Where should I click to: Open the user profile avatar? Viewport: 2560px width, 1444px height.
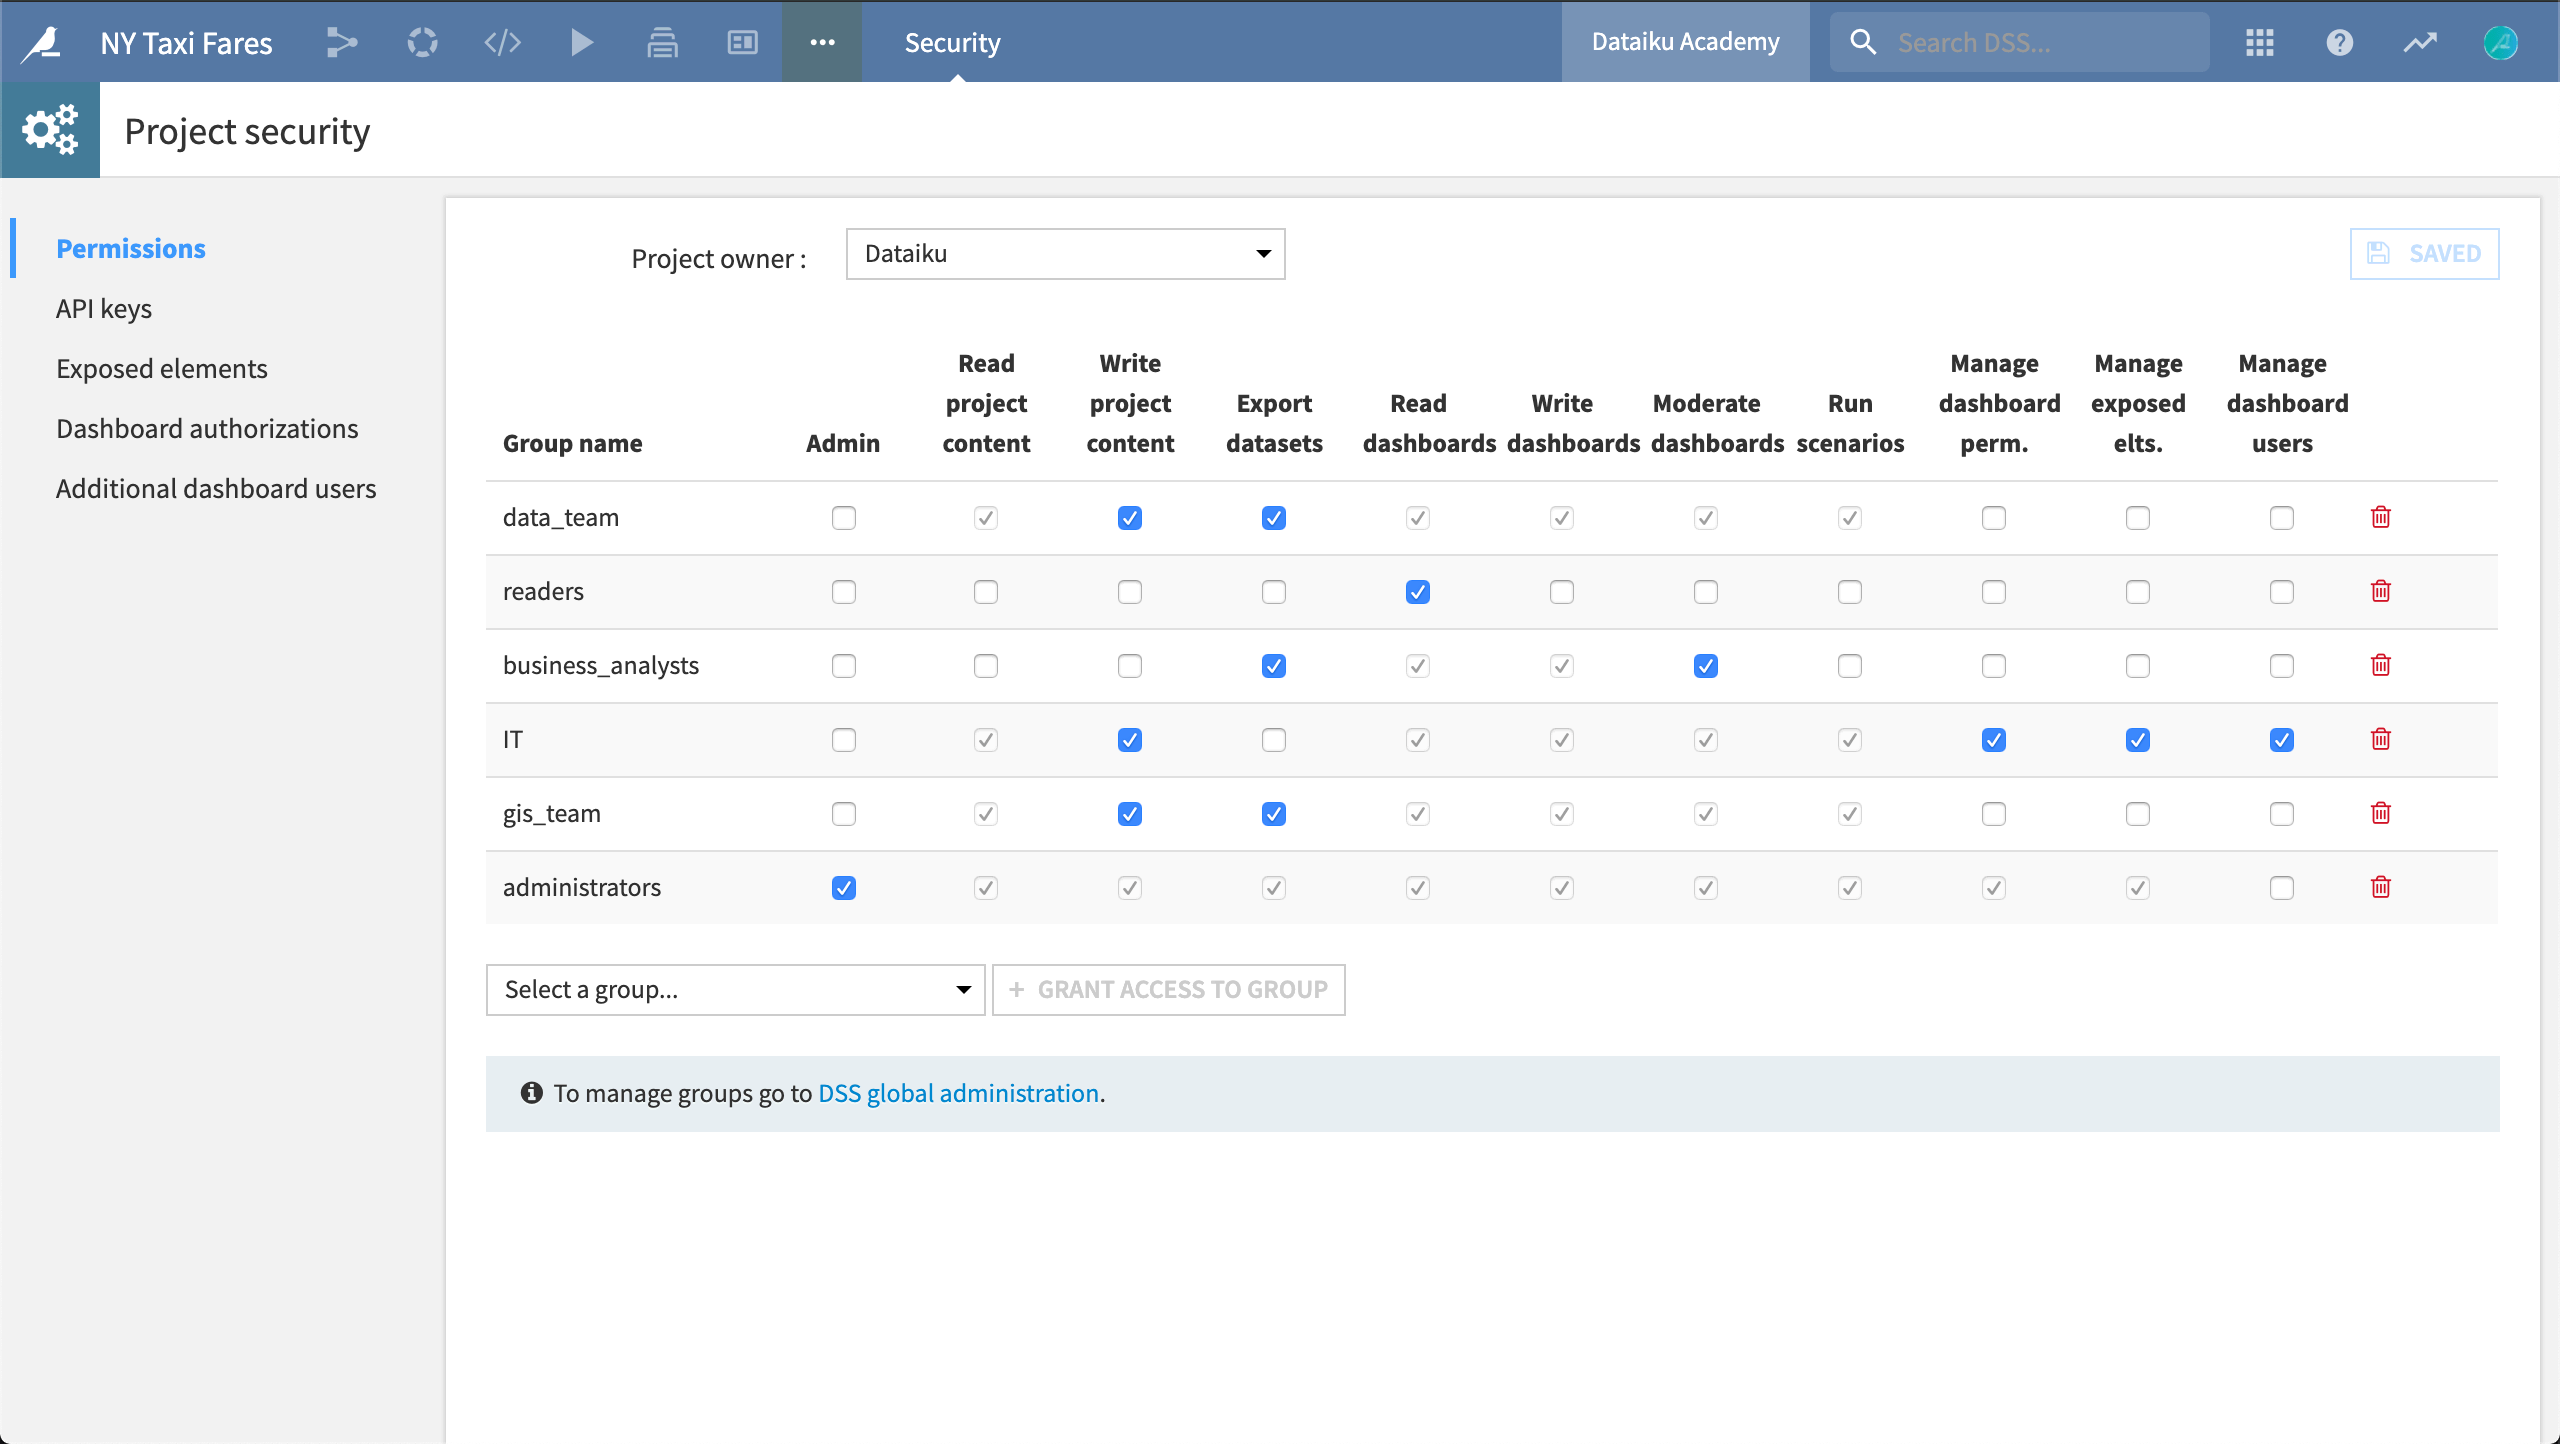point(2500,42)
